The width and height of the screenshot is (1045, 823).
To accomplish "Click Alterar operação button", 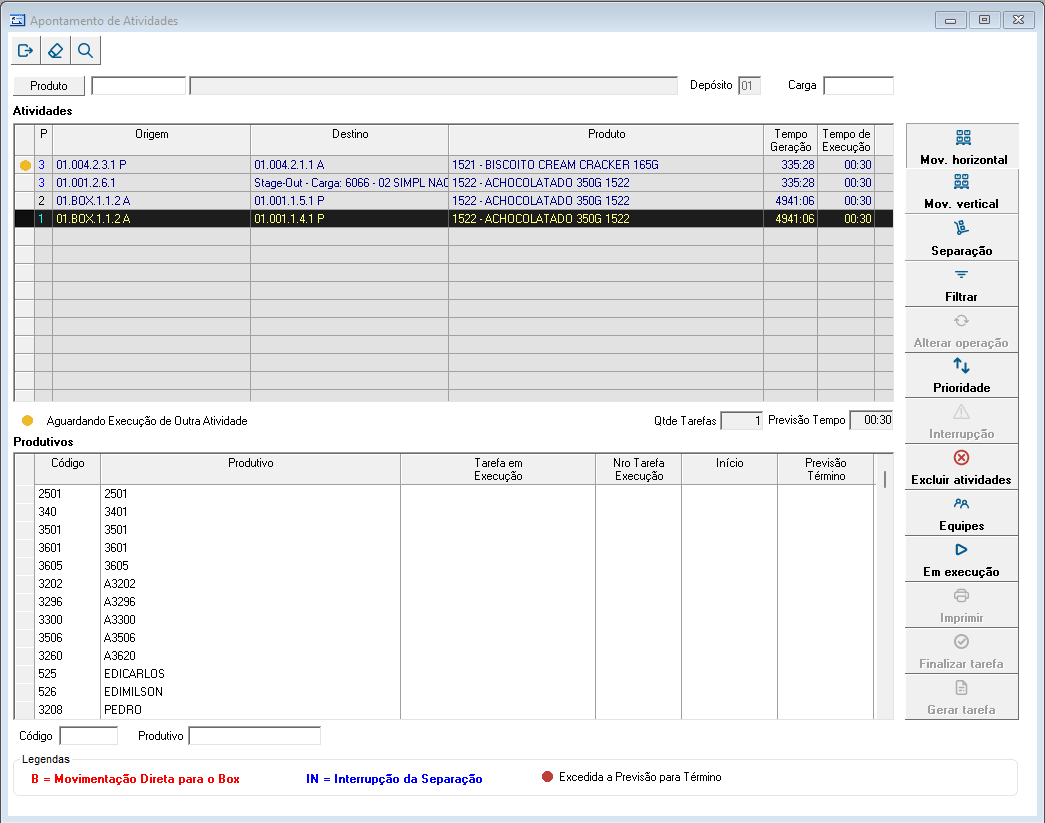I will point(962,330).
